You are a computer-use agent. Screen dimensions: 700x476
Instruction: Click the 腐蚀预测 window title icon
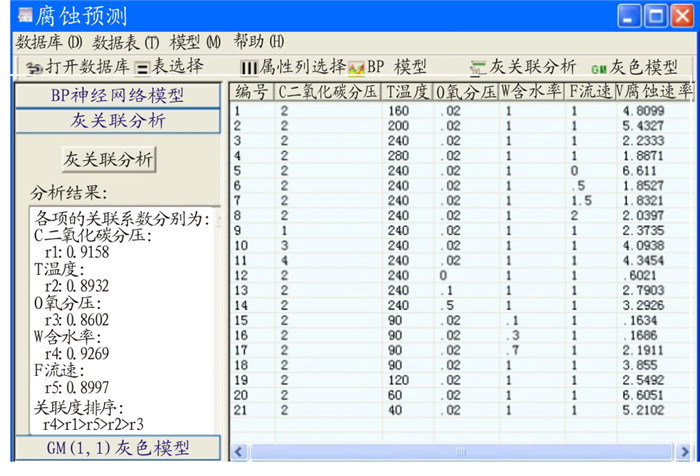point(25,15)
